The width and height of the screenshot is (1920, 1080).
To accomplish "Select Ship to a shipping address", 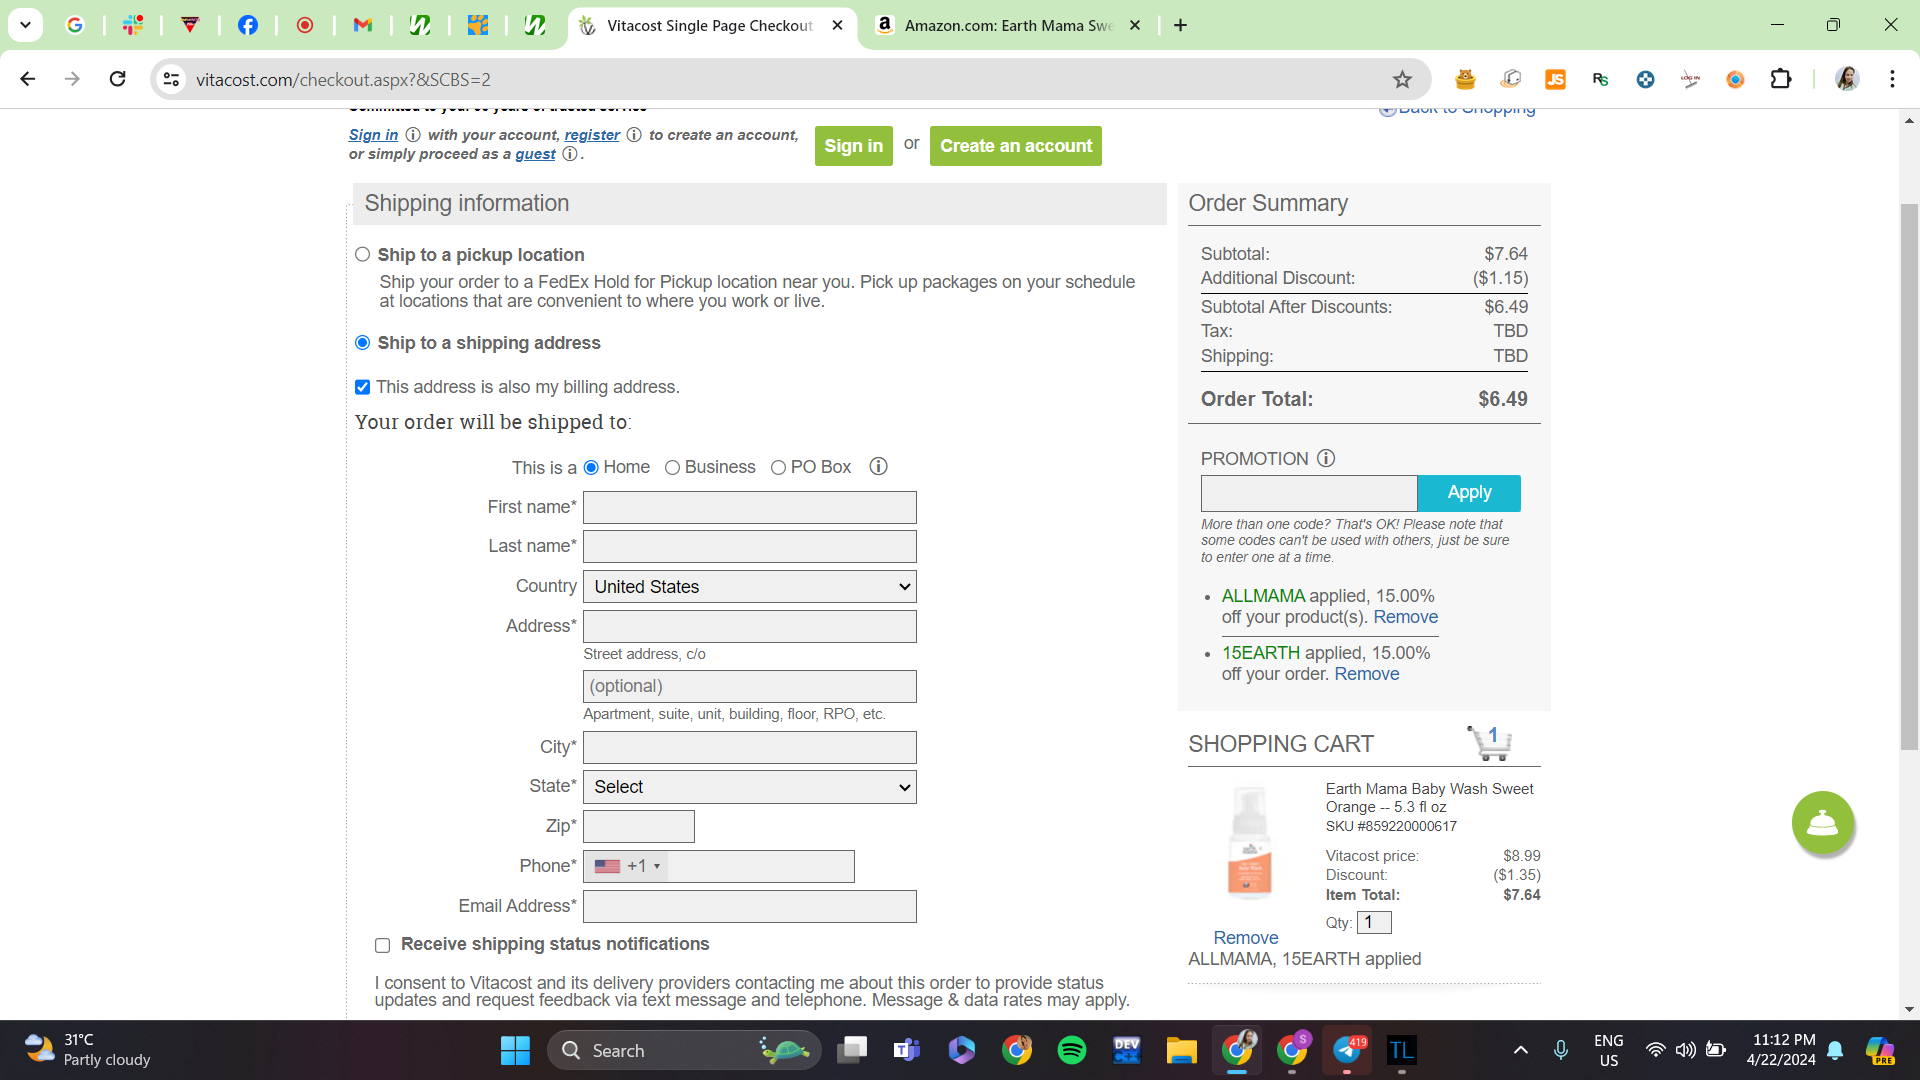I will (x=363, y=343).
